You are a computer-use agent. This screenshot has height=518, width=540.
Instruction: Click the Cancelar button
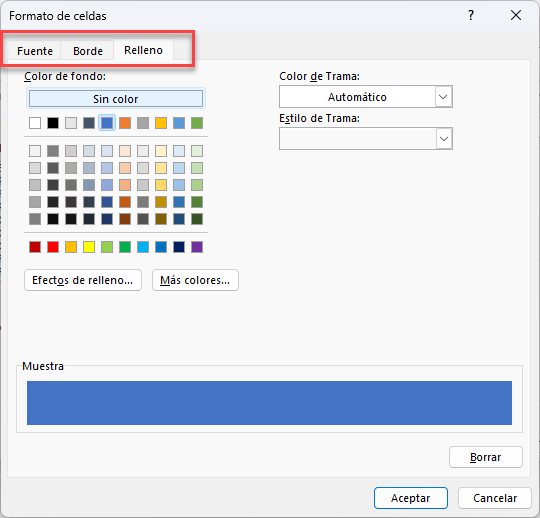pyautogui.click(x=495, y=498)
